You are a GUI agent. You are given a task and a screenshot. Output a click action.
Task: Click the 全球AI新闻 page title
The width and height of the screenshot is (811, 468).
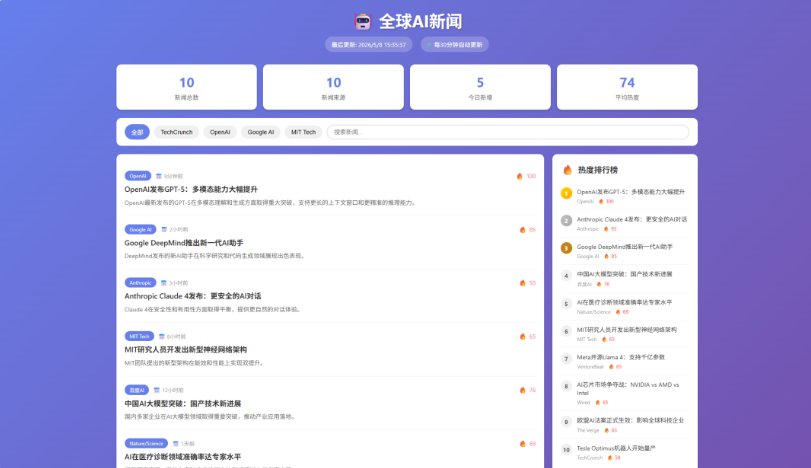tap(420, 21)
